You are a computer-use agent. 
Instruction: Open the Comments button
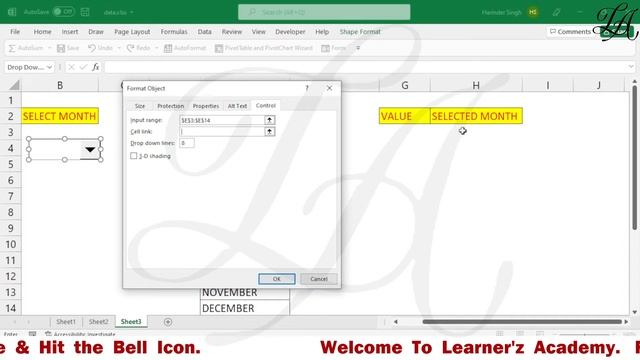click(570, 31)
